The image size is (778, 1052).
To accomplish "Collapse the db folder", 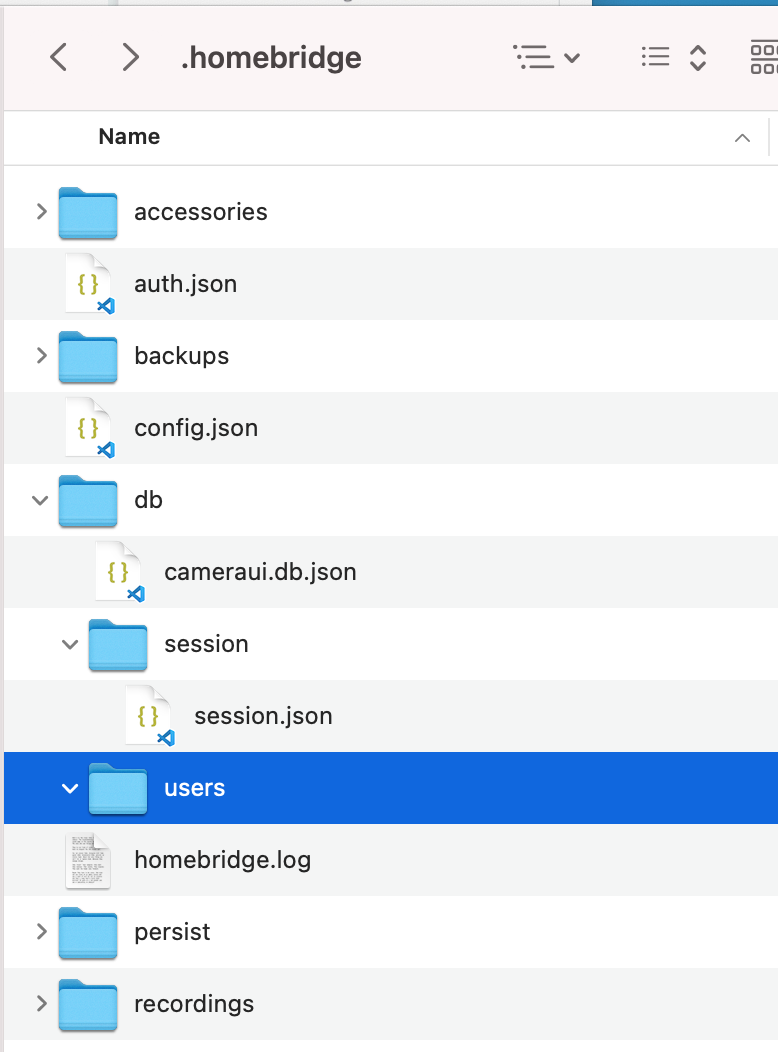I will 41,500.
